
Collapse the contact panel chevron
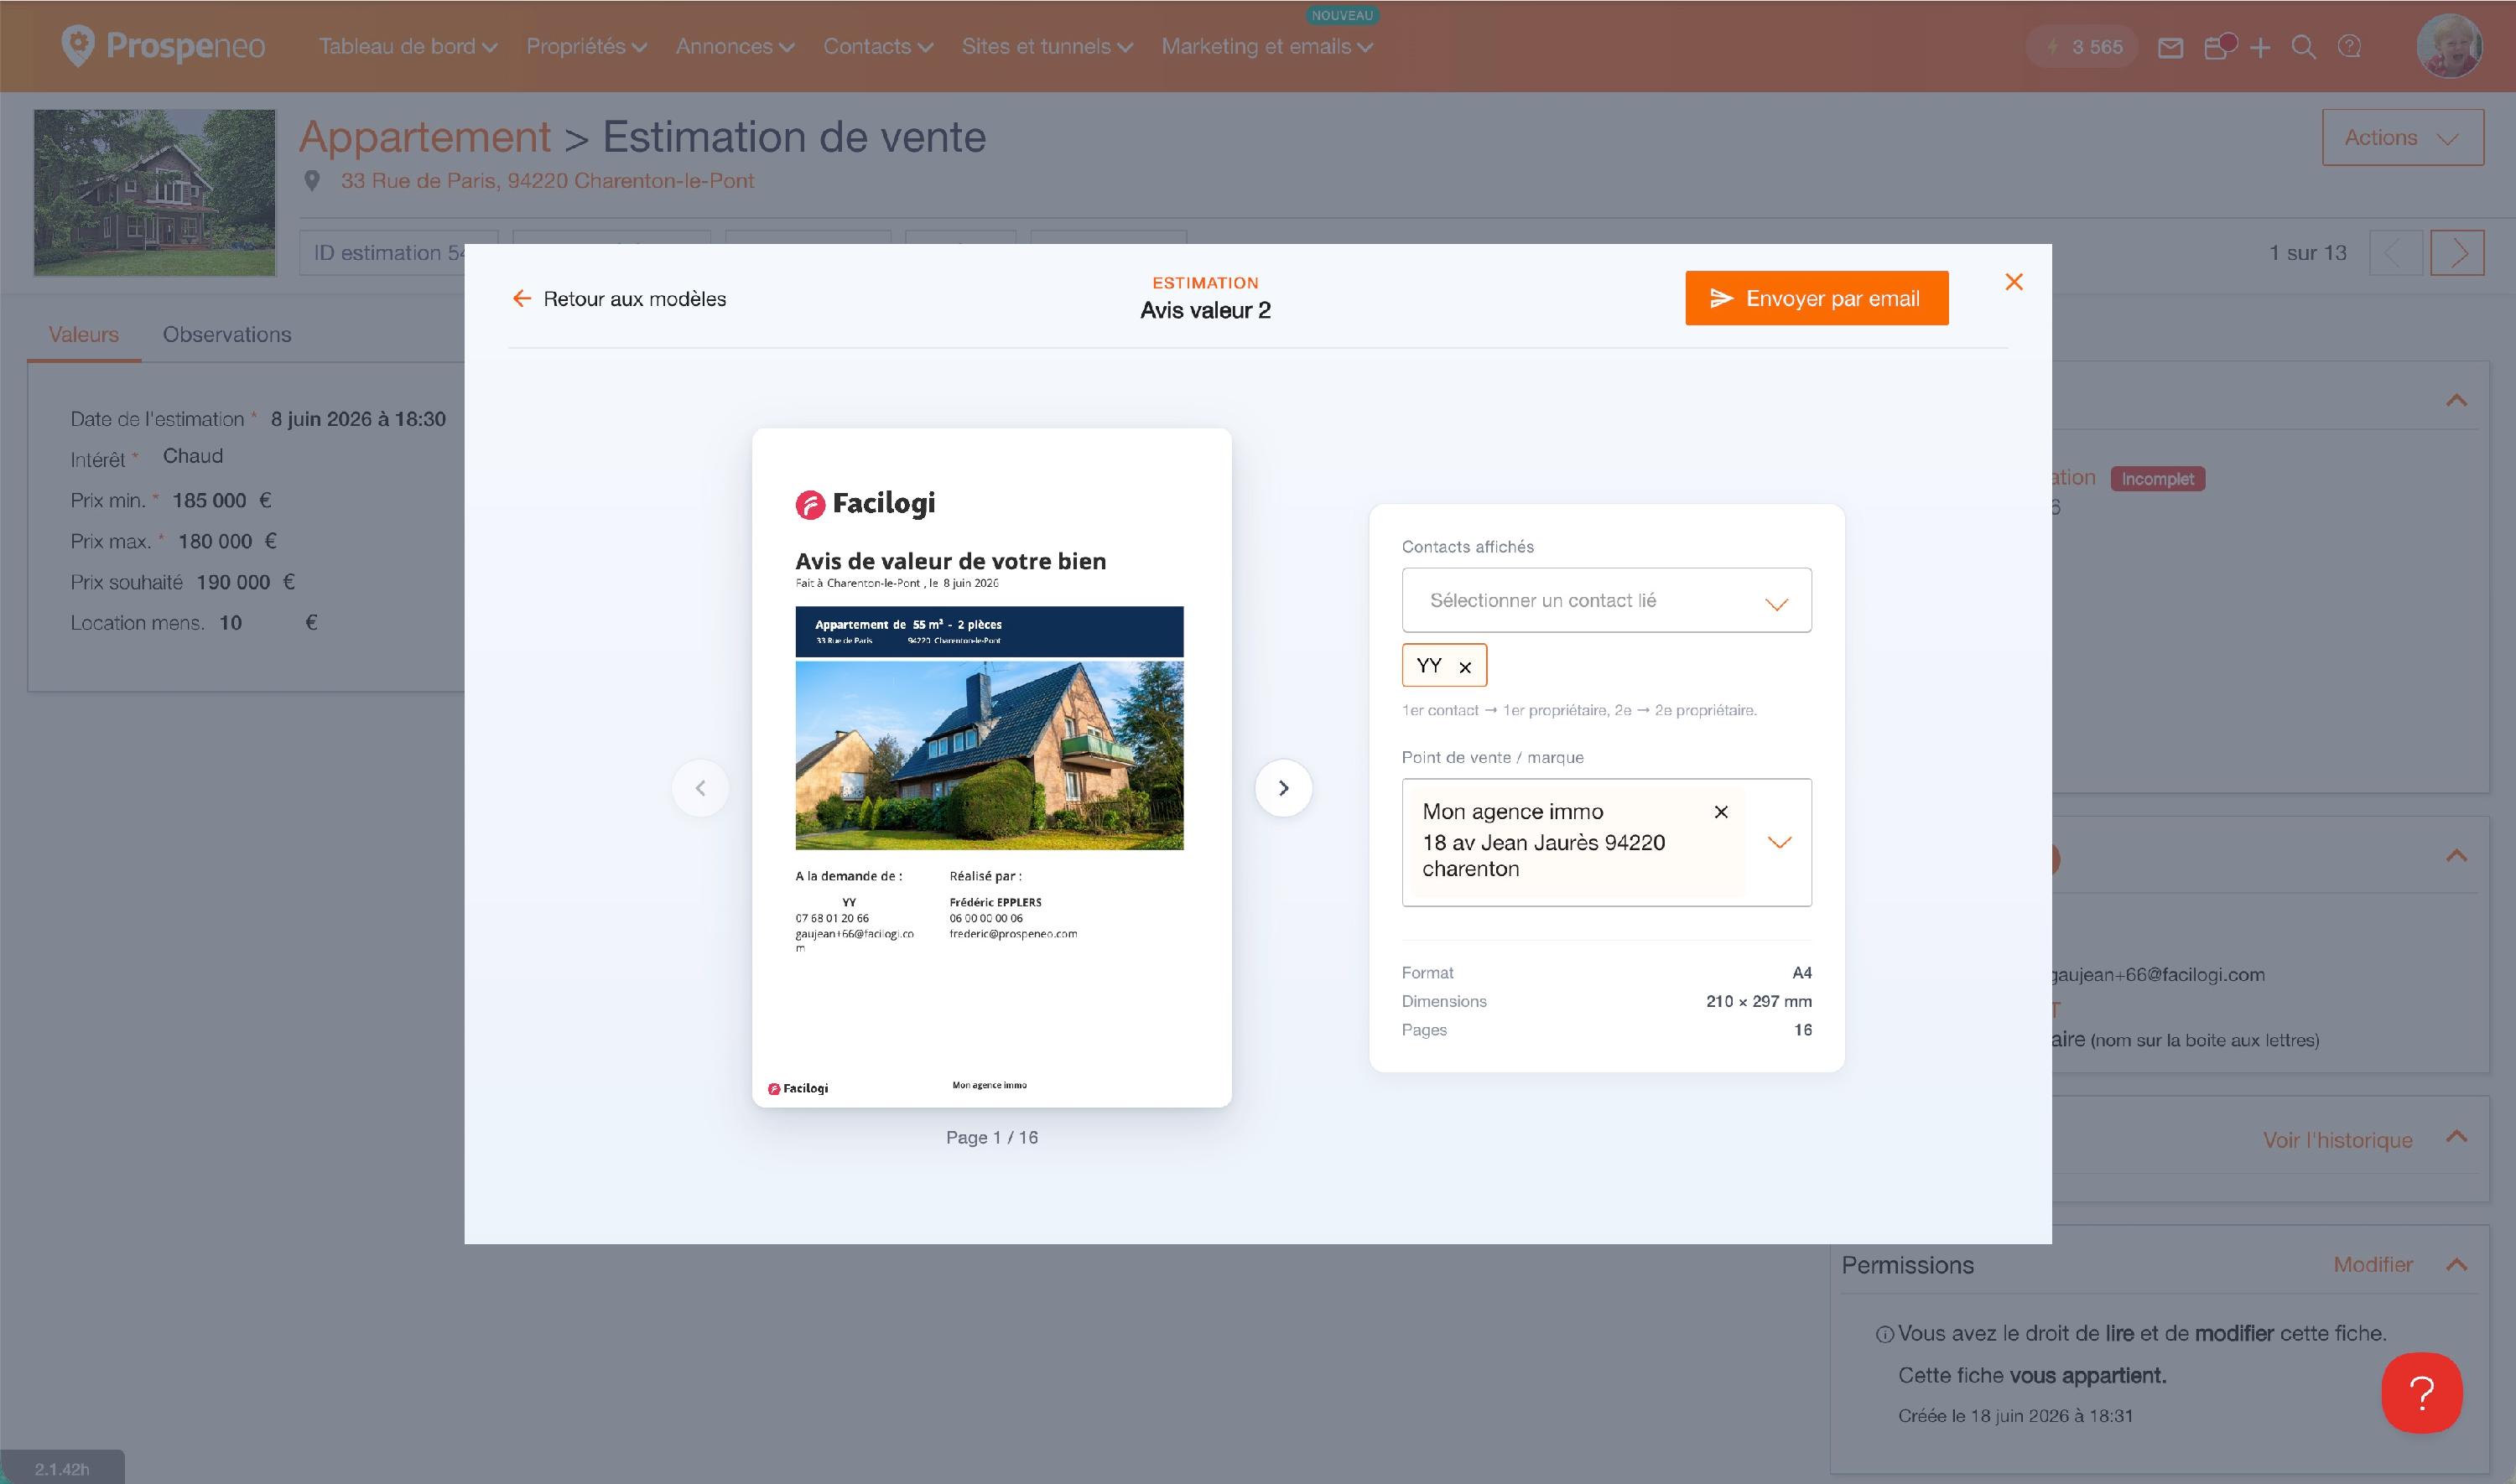[2456, 855]
